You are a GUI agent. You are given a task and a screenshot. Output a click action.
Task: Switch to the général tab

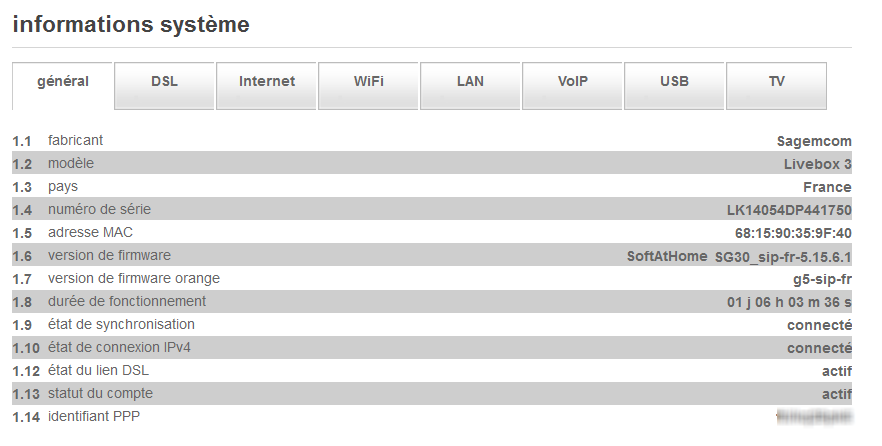(62, 82)
